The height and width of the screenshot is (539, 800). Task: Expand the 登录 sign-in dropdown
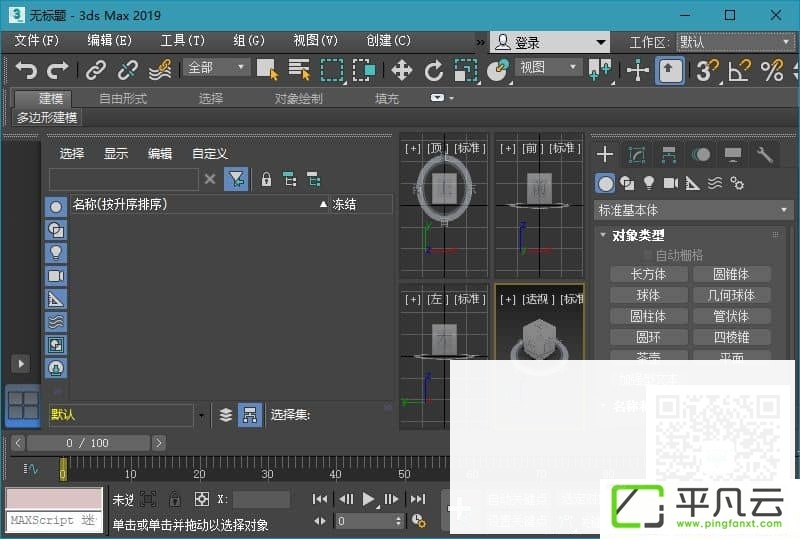(x=550, y=42)
